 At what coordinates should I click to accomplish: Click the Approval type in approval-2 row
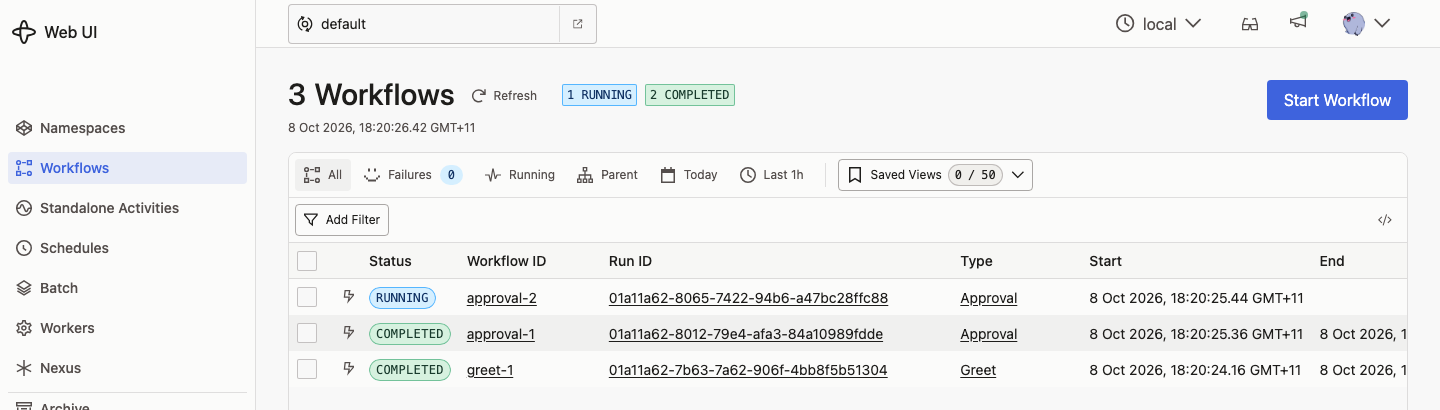989,298
